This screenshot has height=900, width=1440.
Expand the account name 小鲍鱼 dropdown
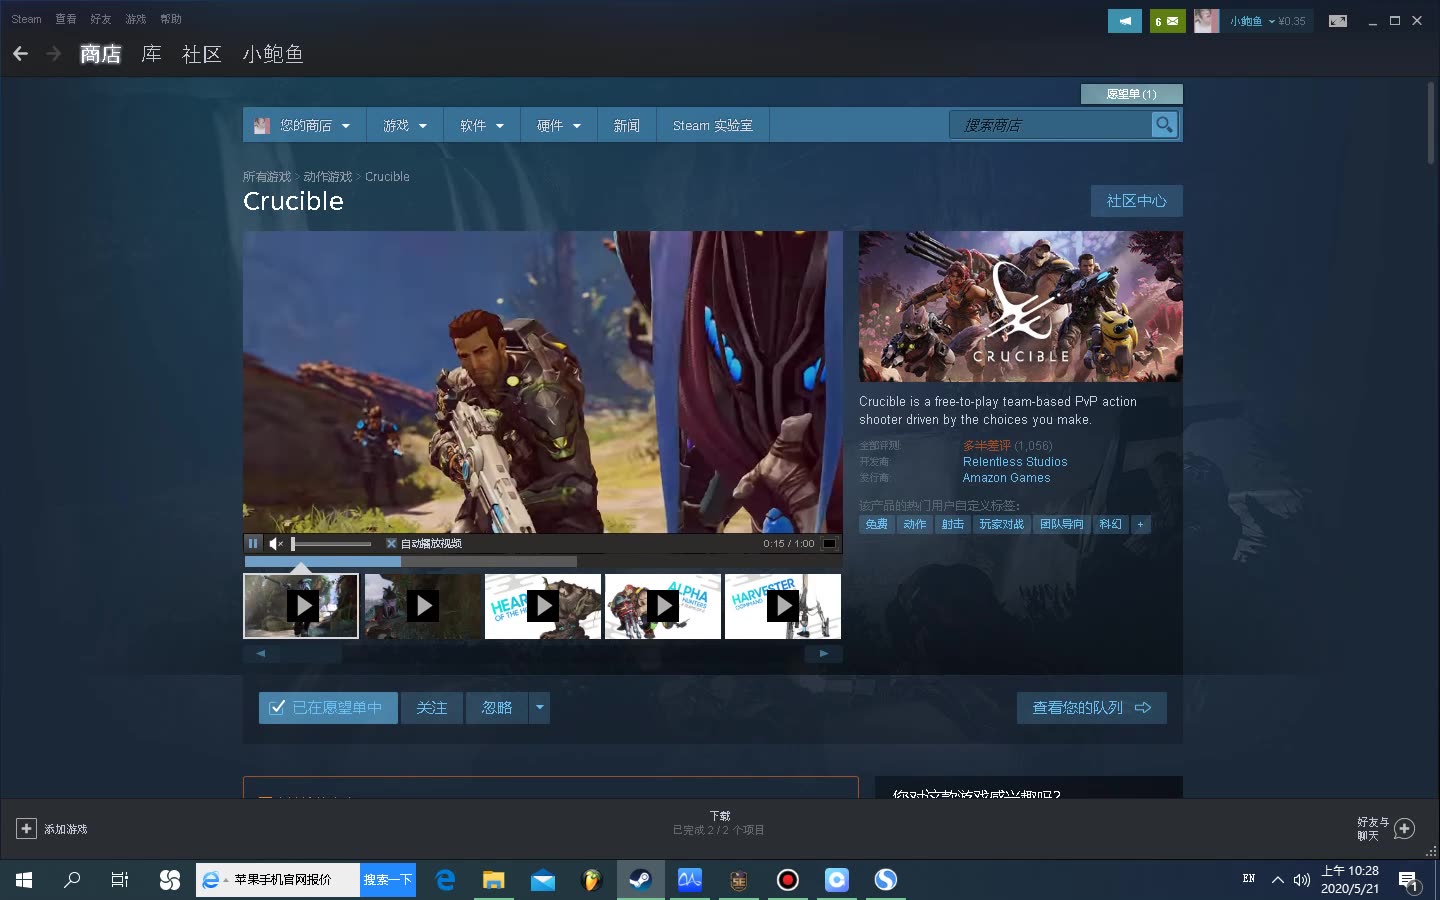point(1252,21)
